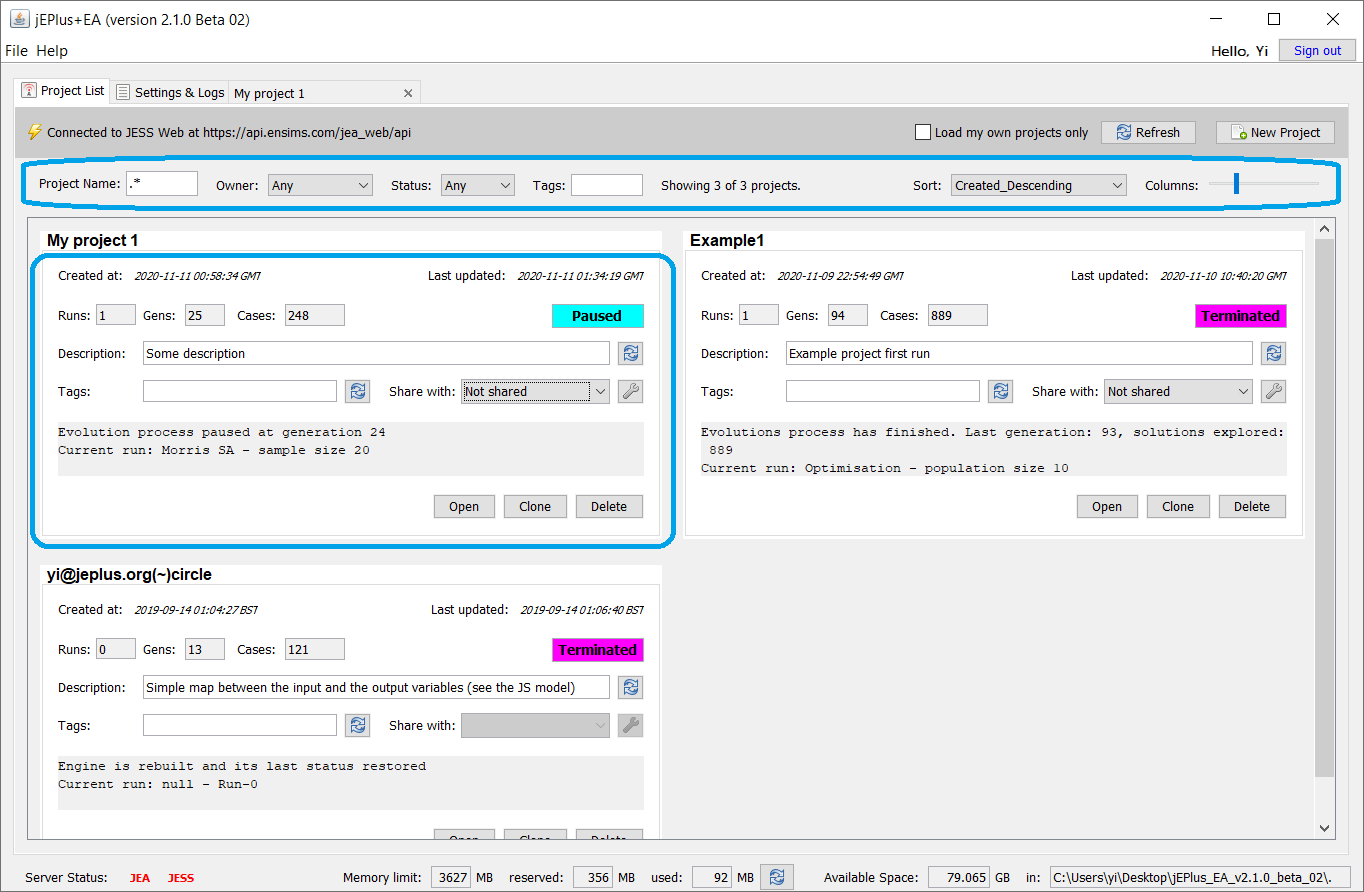Switch to the Settings & Logs tab
Screen dimensions: 1364x892
170,92
